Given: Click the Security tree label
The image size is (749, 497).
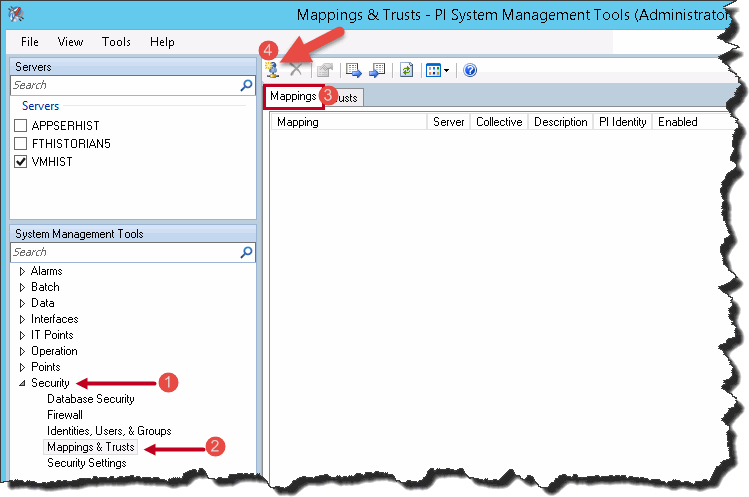Looking at the screenshot, I should [x=50, y=383].
